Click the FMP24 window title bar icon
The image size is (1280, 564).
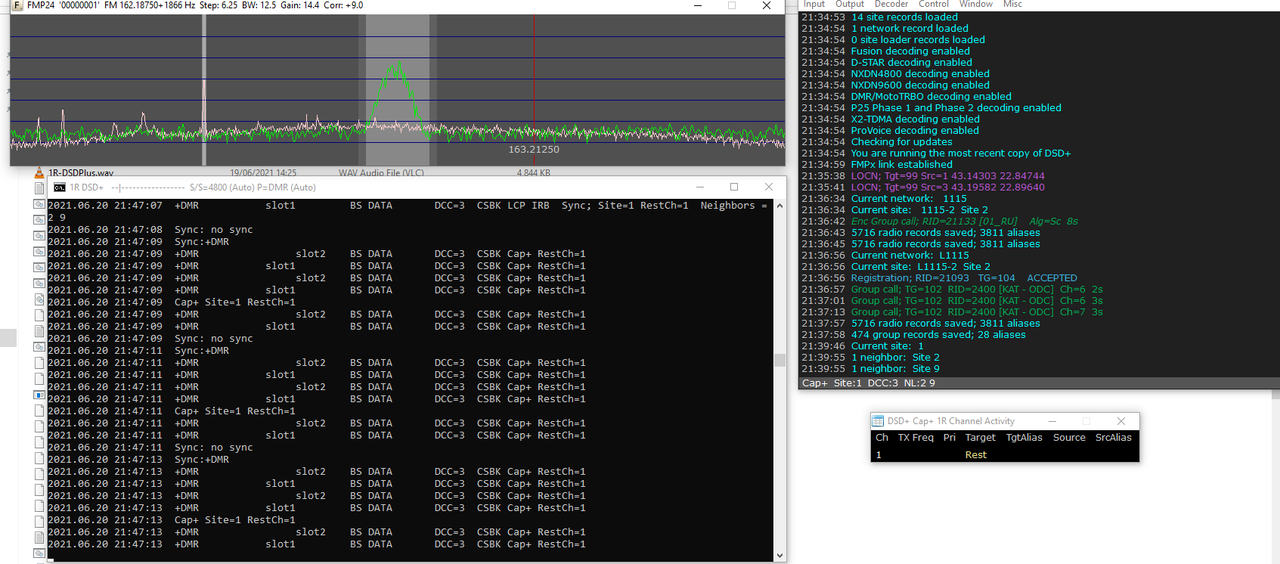16,5
